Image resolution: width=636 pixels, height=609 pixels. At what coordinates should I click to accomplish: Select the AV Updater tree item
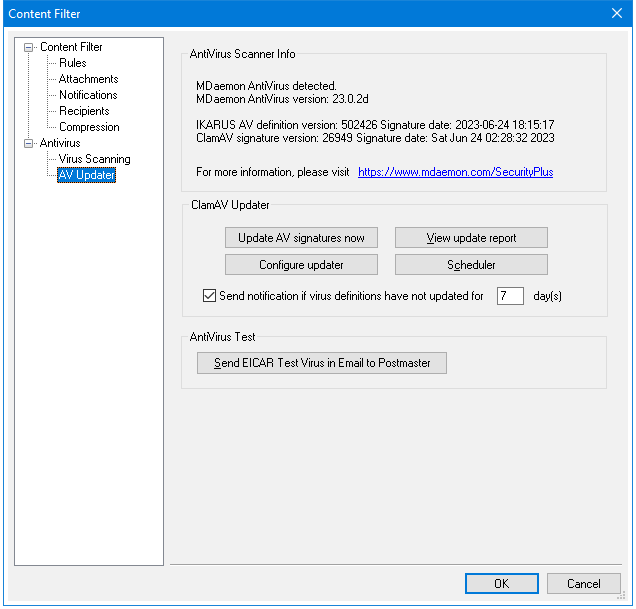(x=86, y=175)
